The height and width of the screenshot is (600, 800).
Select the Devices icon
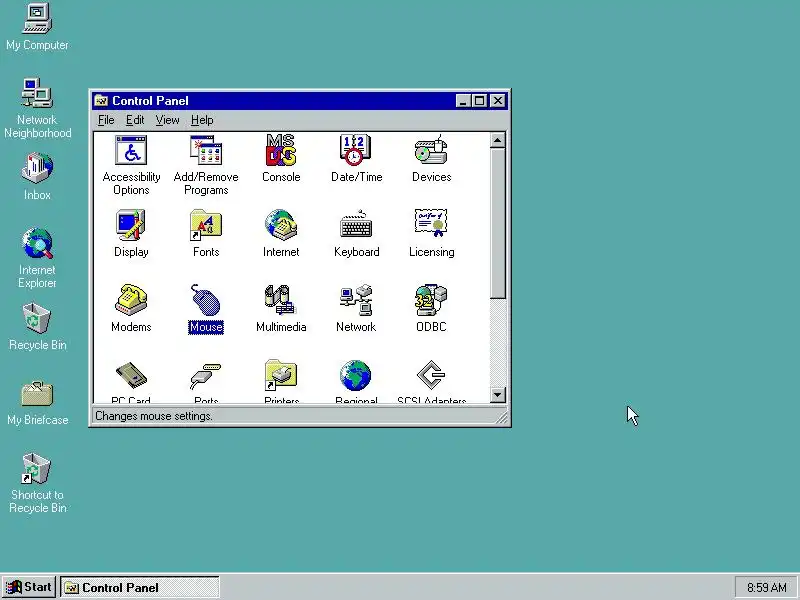[431, 150]
